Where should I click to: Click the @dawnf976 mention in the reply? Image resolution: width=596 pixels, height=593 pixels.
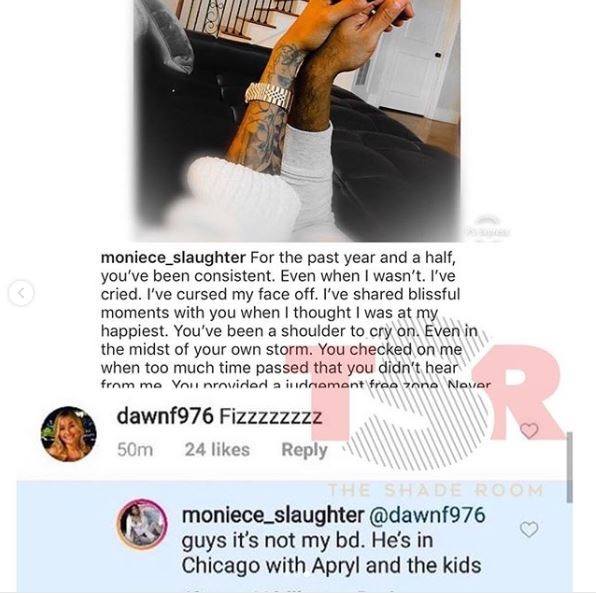[x=426, y=515]
